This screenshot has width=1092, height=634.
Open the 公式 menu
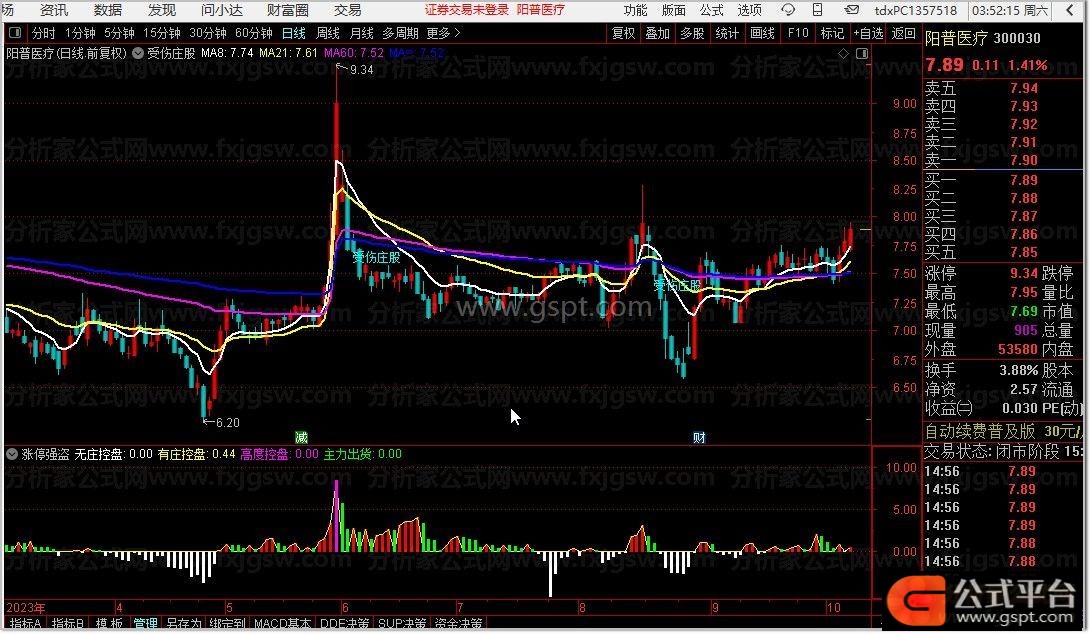(711, 11)
